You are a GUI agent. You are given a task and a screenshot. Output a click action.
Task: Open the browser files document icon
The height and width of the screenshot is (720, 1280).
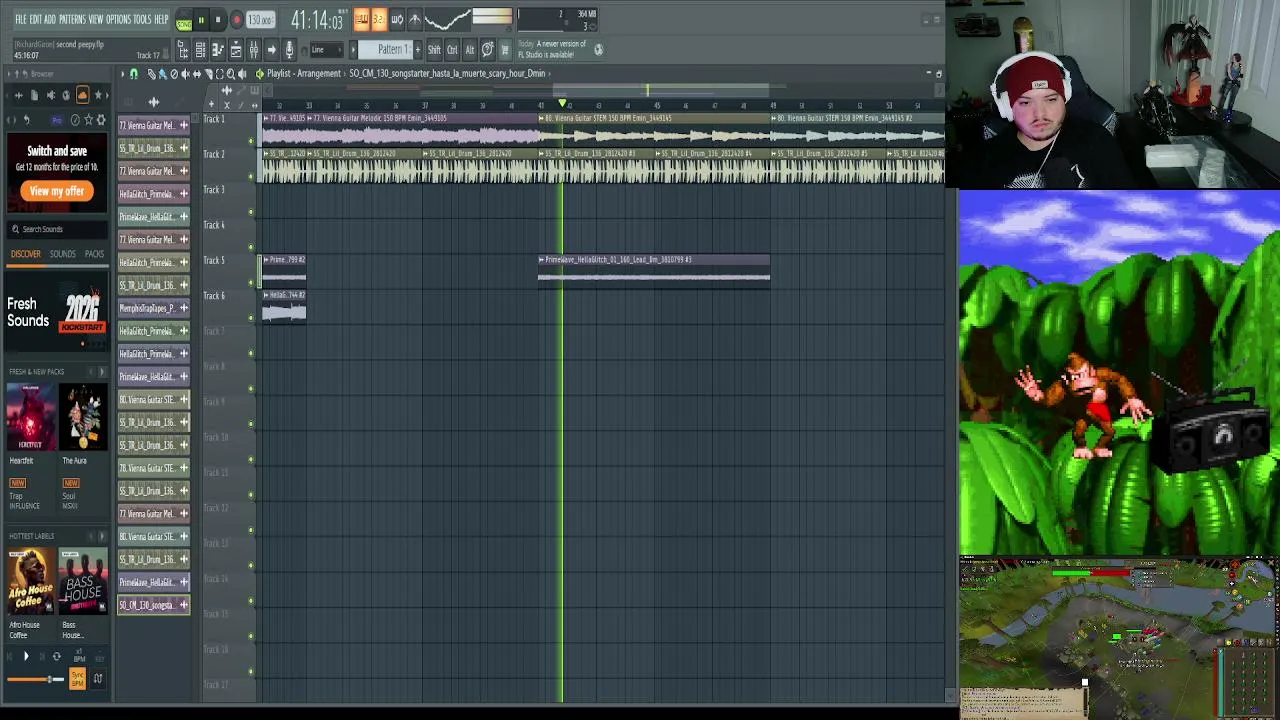click(x=34, y=95)
